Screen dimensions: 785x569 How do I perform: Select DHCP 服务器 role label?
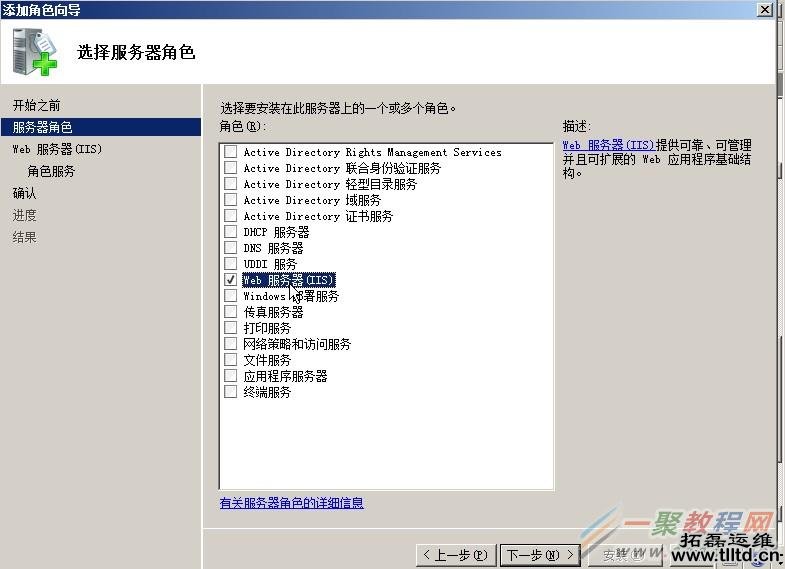tap(276, 232)
